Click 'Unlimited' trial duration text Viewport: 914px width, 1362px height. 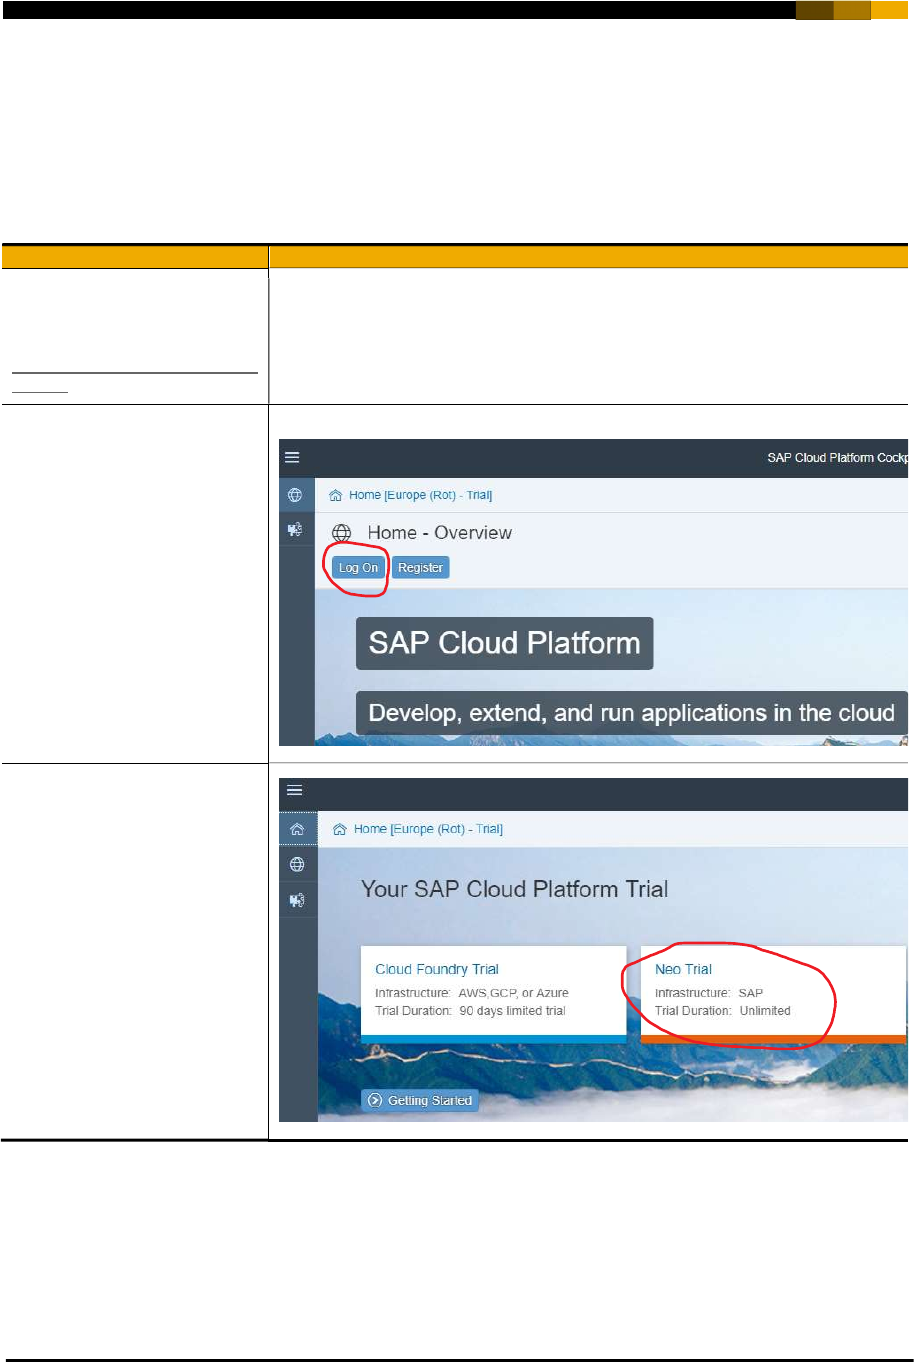(x=765, y=1011)
